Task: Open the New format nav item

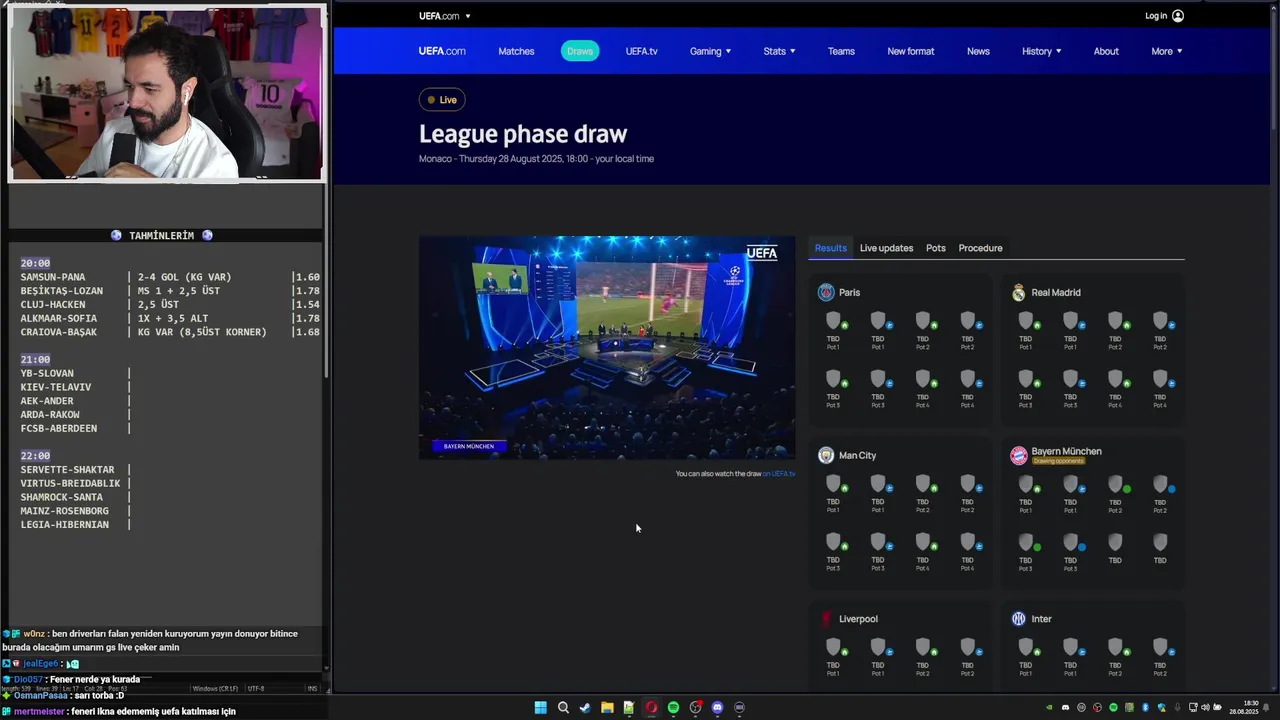Action: (x=911, y=51)
